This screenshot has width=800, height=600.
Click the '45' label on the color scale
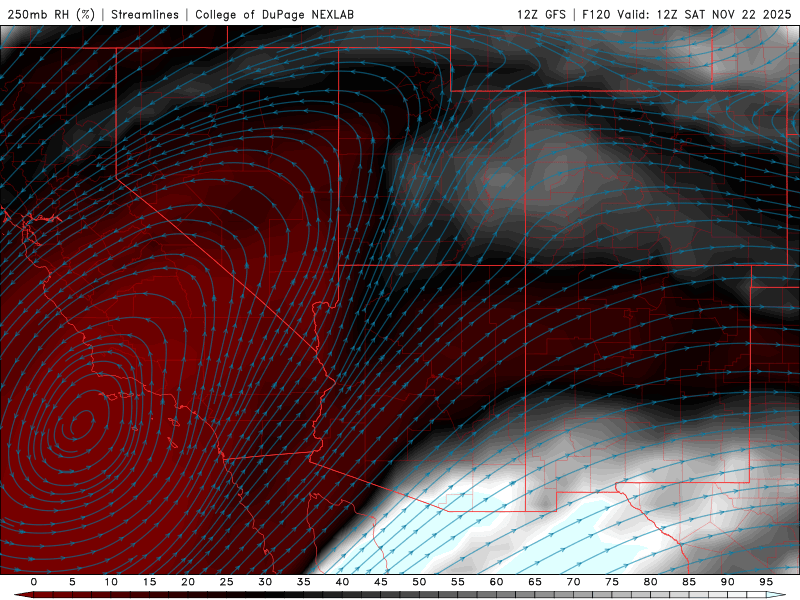click(381, 582)
